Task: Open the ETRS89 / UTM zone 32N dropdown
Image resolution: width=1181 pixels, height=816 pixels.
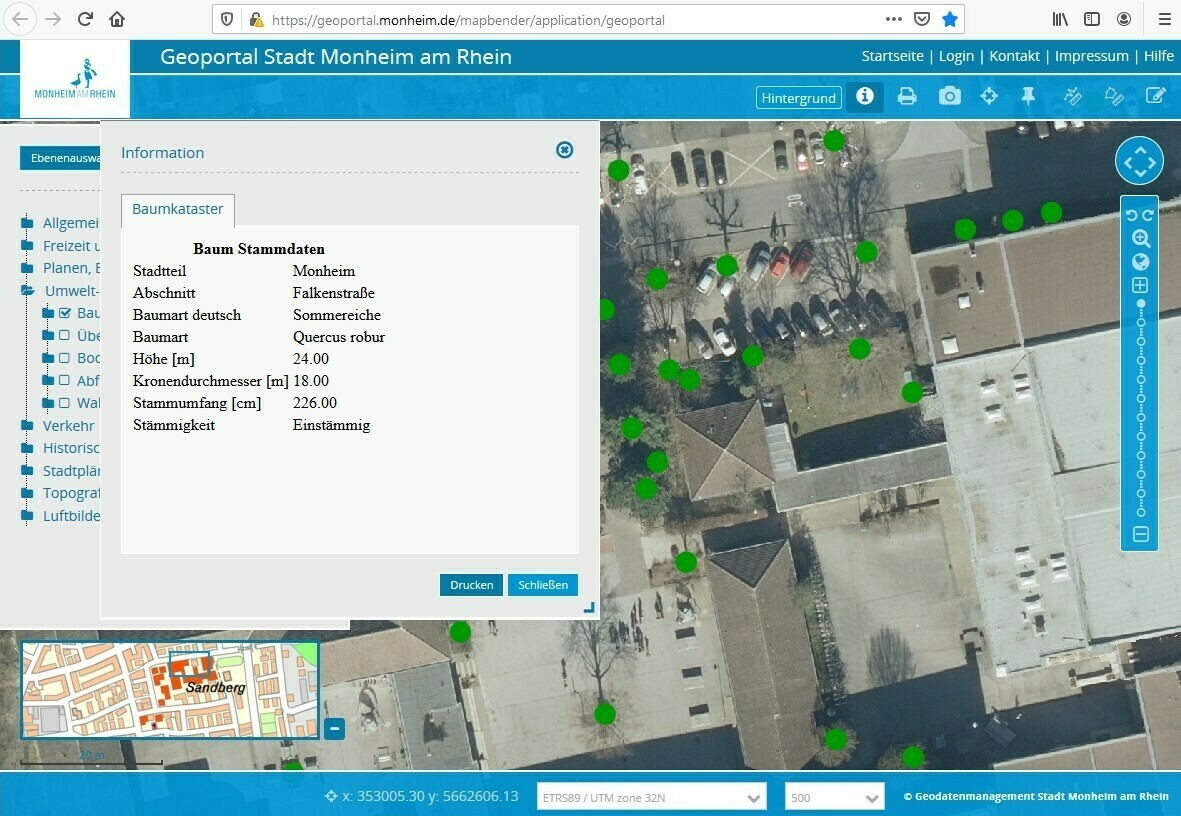Action: coord(652,798)
